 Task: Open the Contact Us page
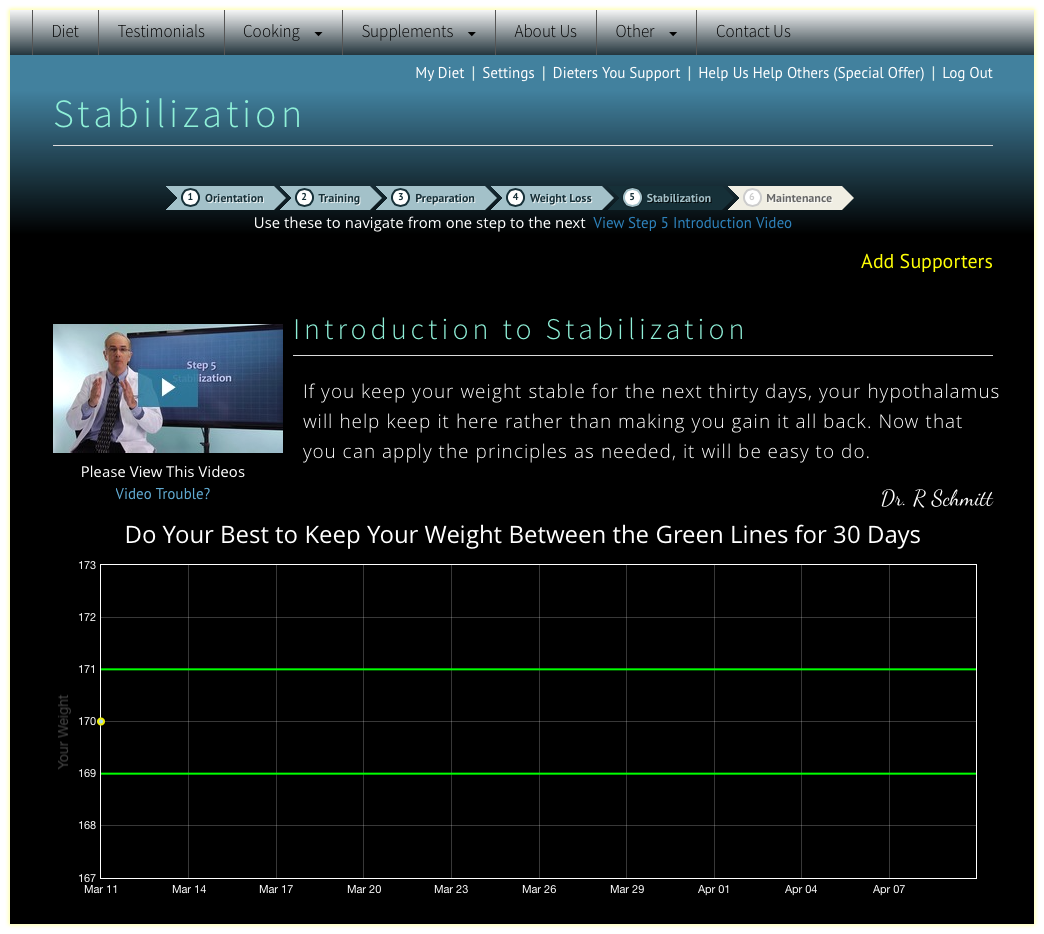(x=753, y=32)
